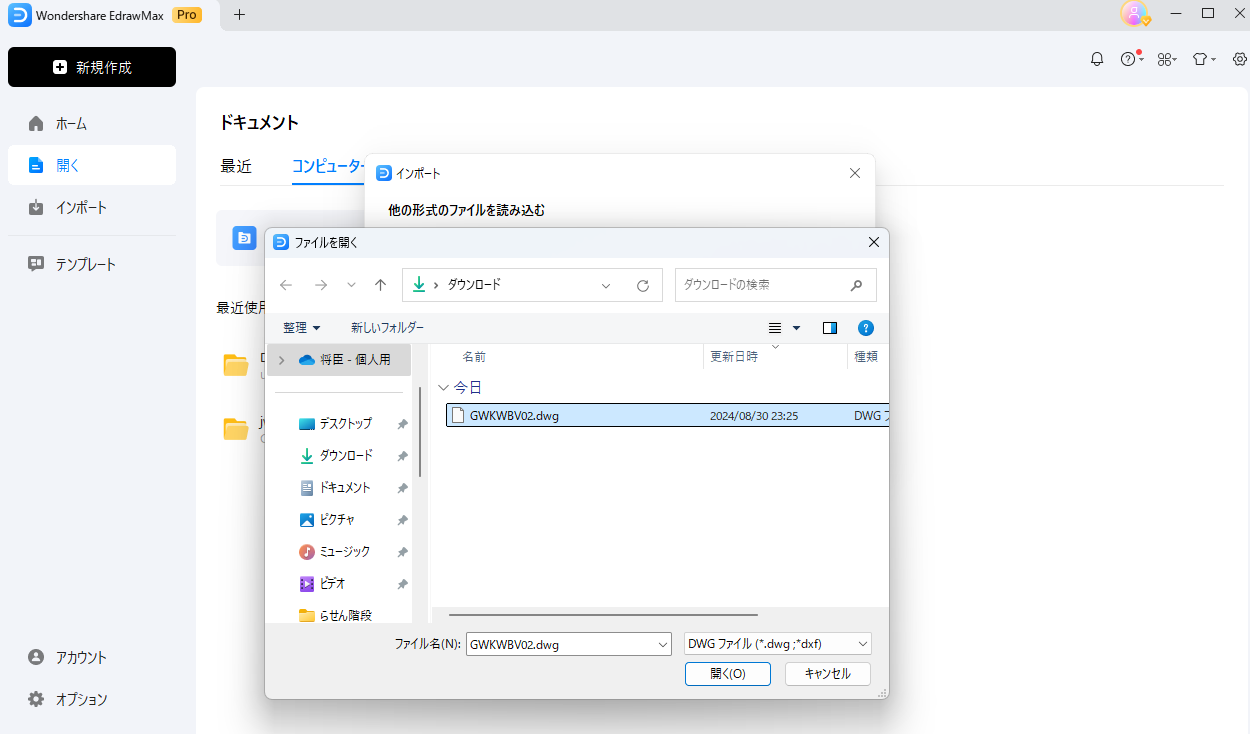The height and width of the screenshot is (734, 1250).
Task: Refresh the folder view
Action: point(643,285)
